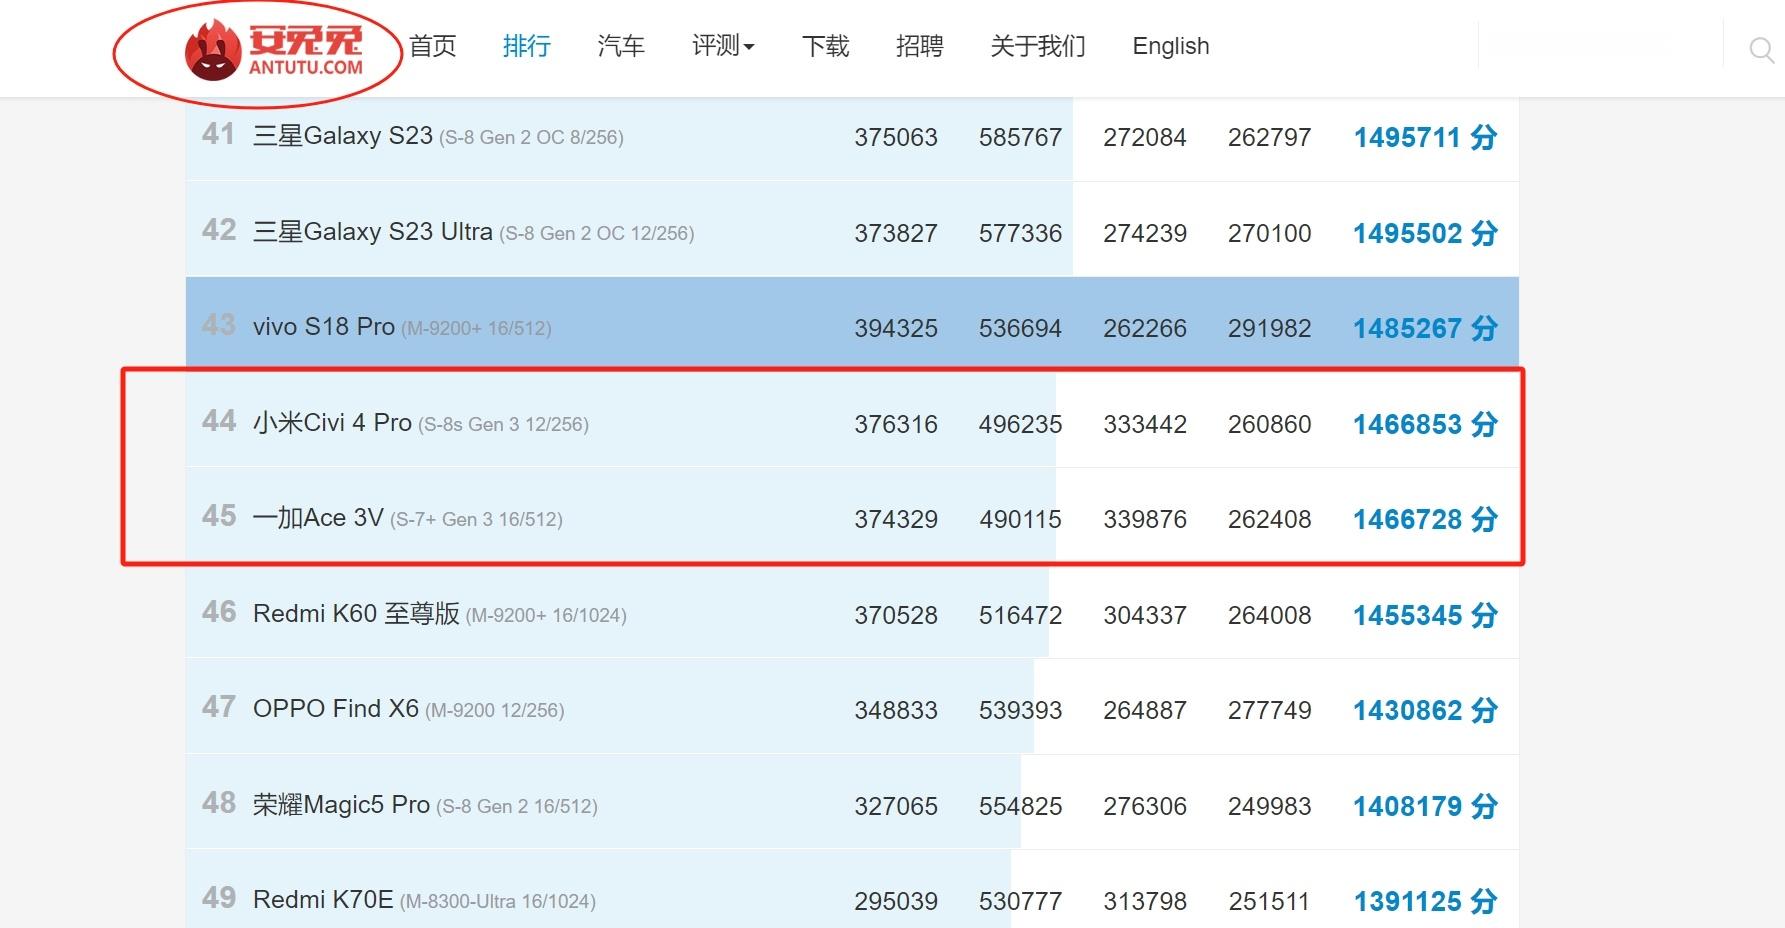
Task: Click rank number 49
Action: 219,898
